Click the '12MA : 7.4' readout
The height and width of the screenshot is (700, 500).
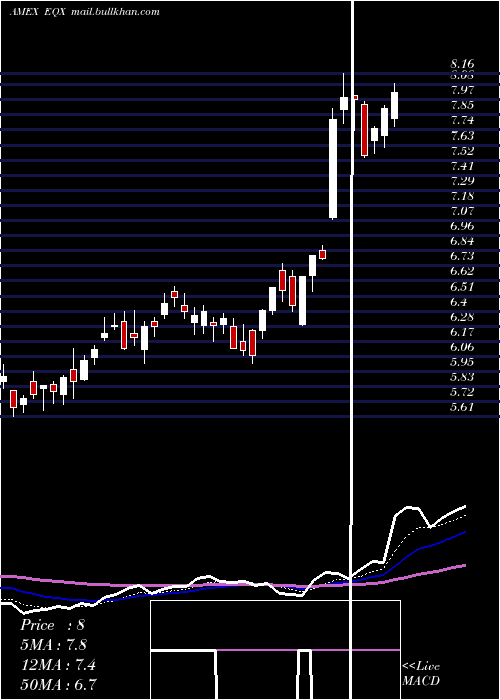[x=58, y=665]
